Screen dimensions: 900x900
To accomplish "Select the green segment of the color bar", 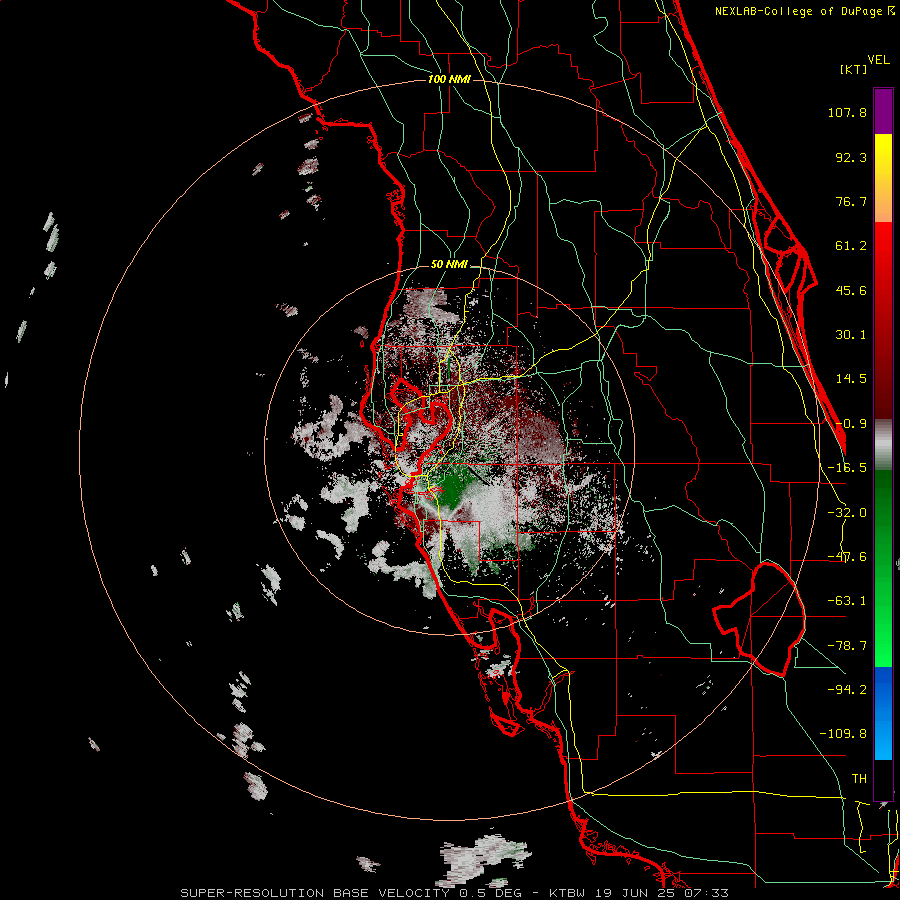I will [x=883, y=568].
